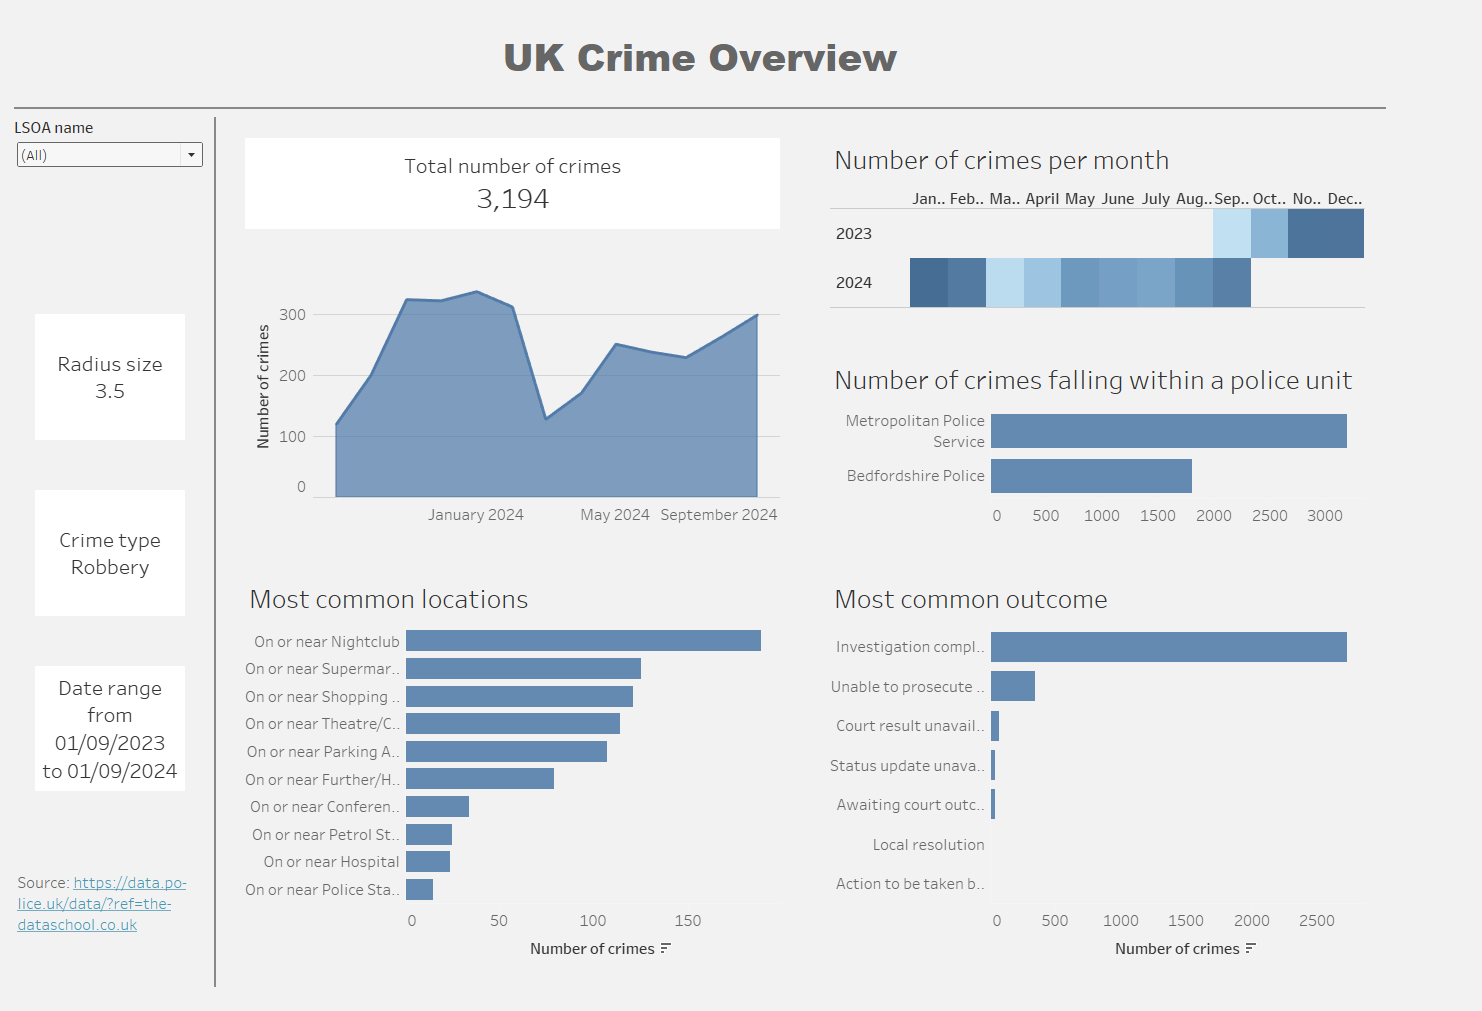Click the Dec.. column header
1482x1011 pixels.
[1345, 199]
